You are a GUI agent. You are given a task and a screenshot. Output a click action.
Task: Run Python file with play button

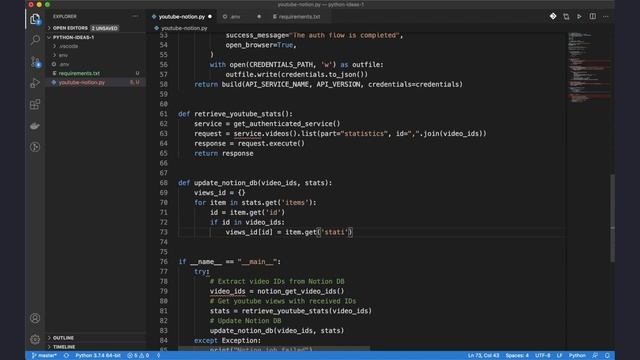[579, 16]
